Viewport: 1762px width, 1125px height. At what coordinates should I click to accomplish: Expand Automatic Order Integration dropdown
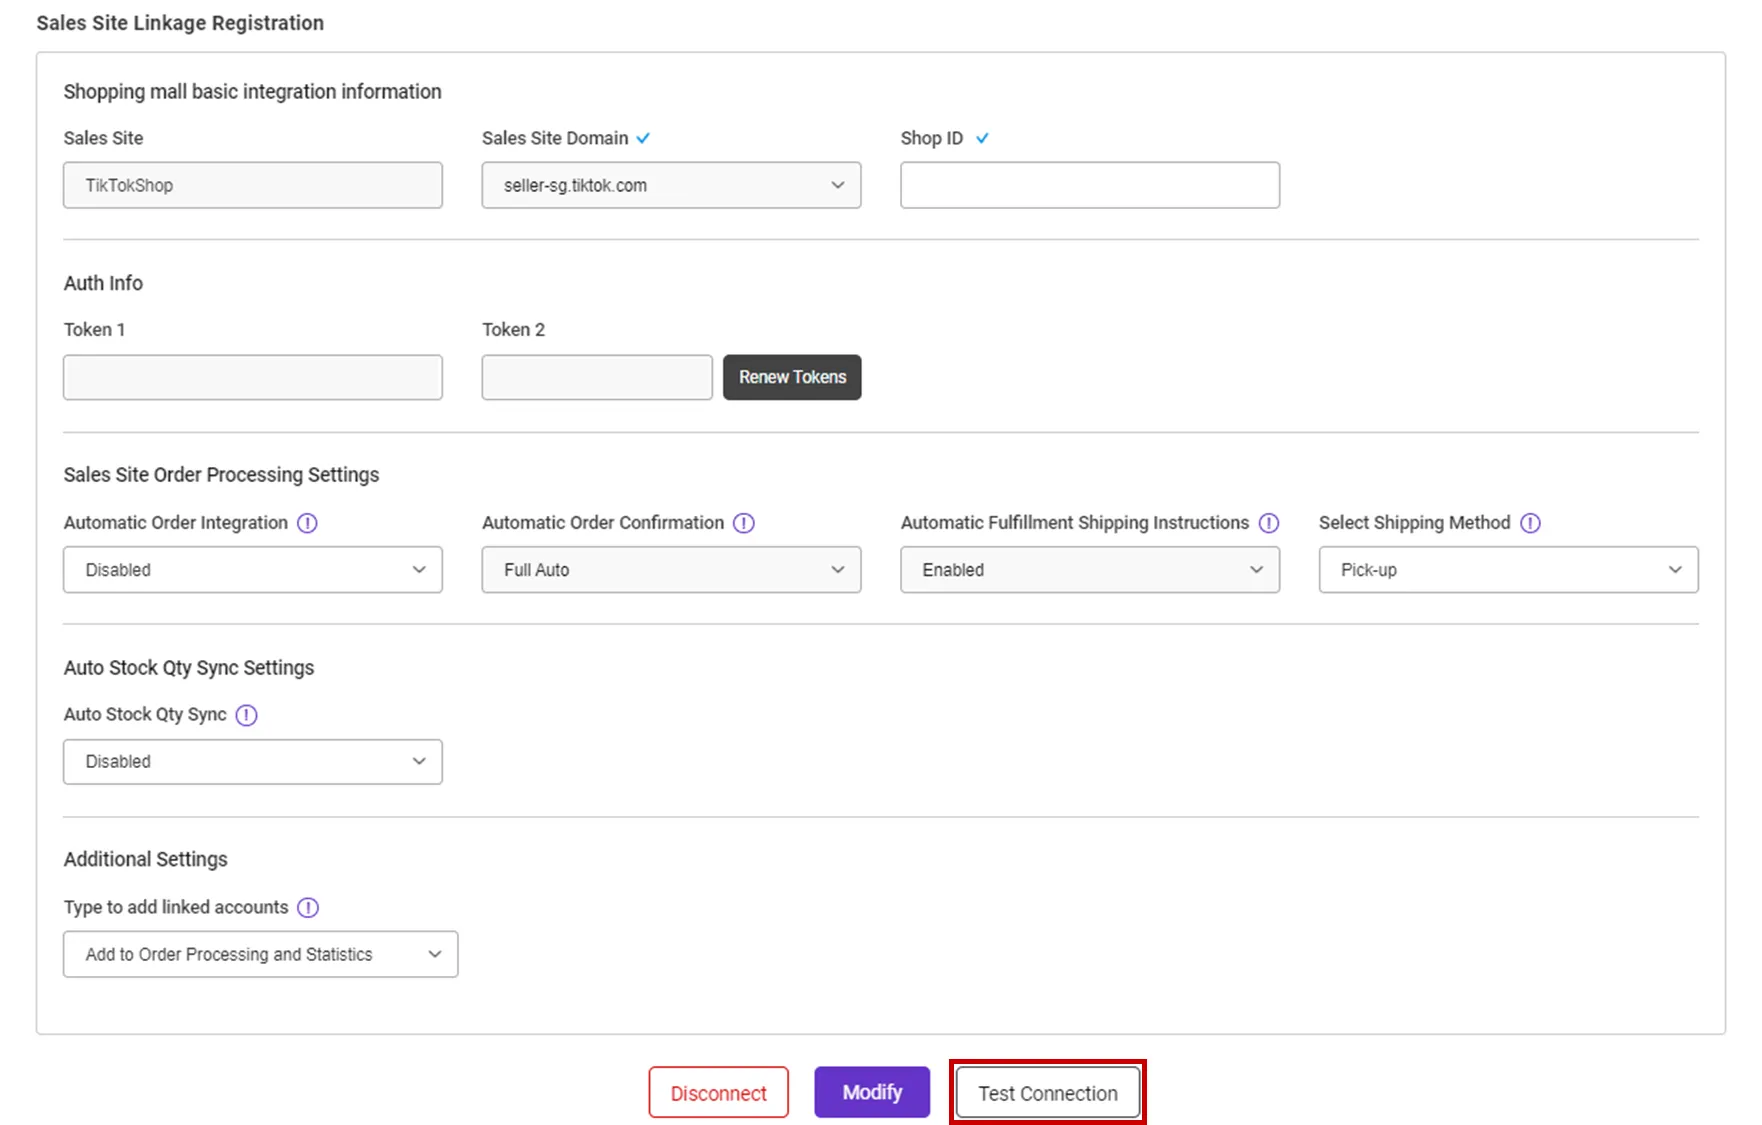pyautogui.click(x=253, y=570)
